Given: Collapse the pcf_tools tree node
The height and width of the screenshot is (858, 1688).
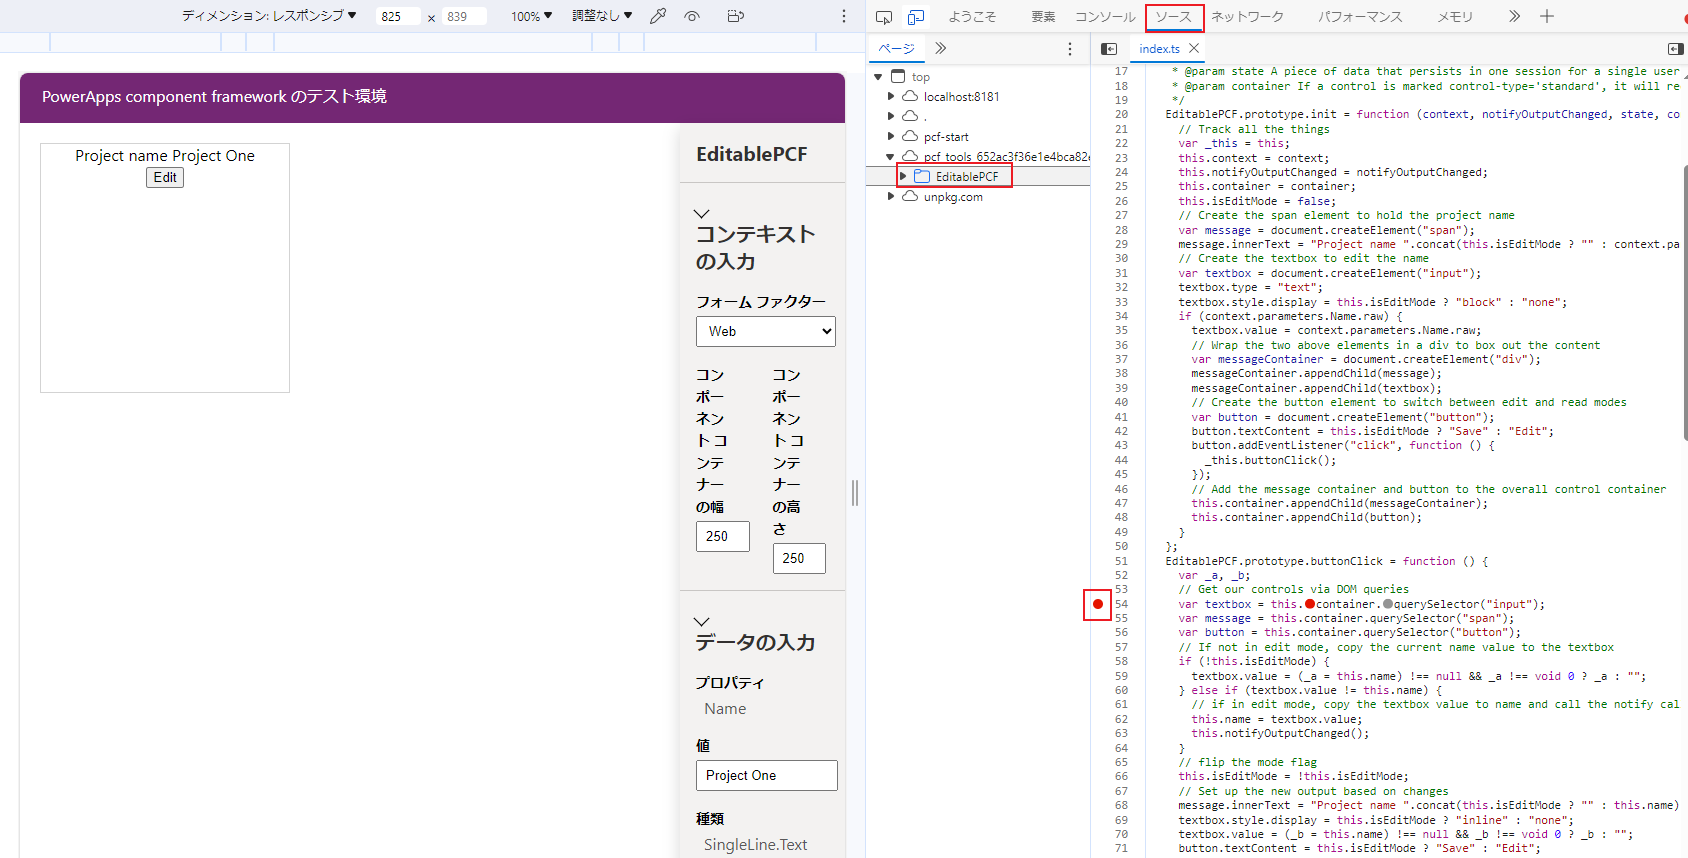Looking at the screenshot, I should tap(890, 157).
